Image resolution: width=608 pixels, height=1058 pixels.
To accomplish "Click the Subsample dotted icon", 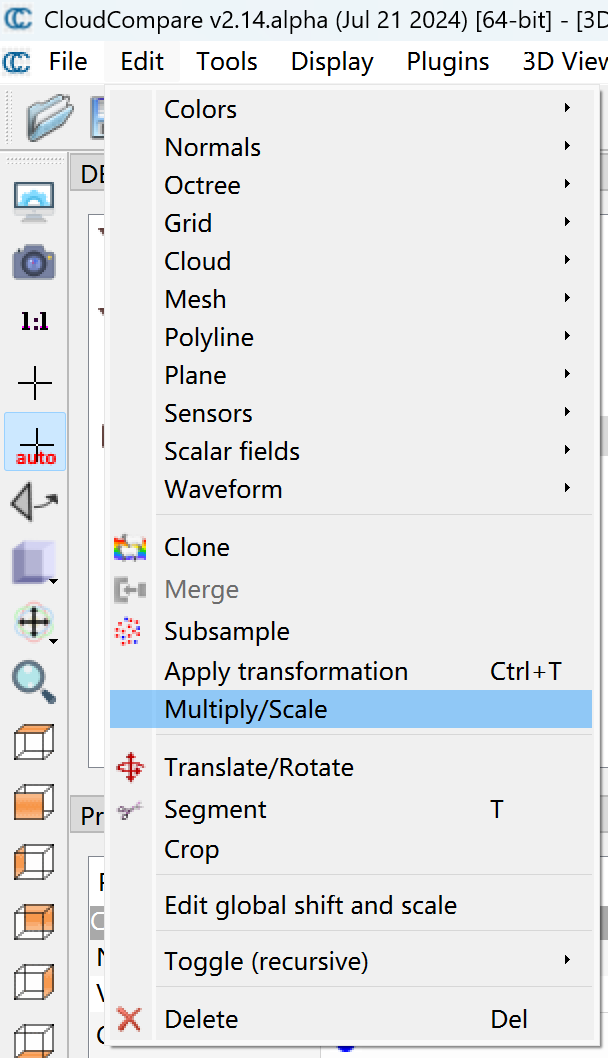I will [x=128, y=632].
